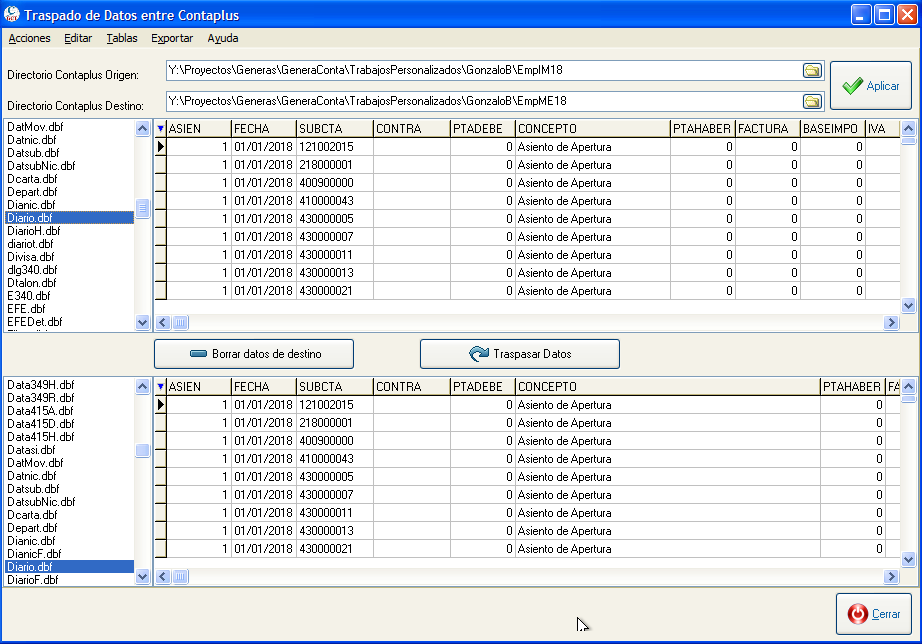Select Diario.dbf in upper file list
The width and height of the screenshot is (922, 644).
[x=69, y=218]
